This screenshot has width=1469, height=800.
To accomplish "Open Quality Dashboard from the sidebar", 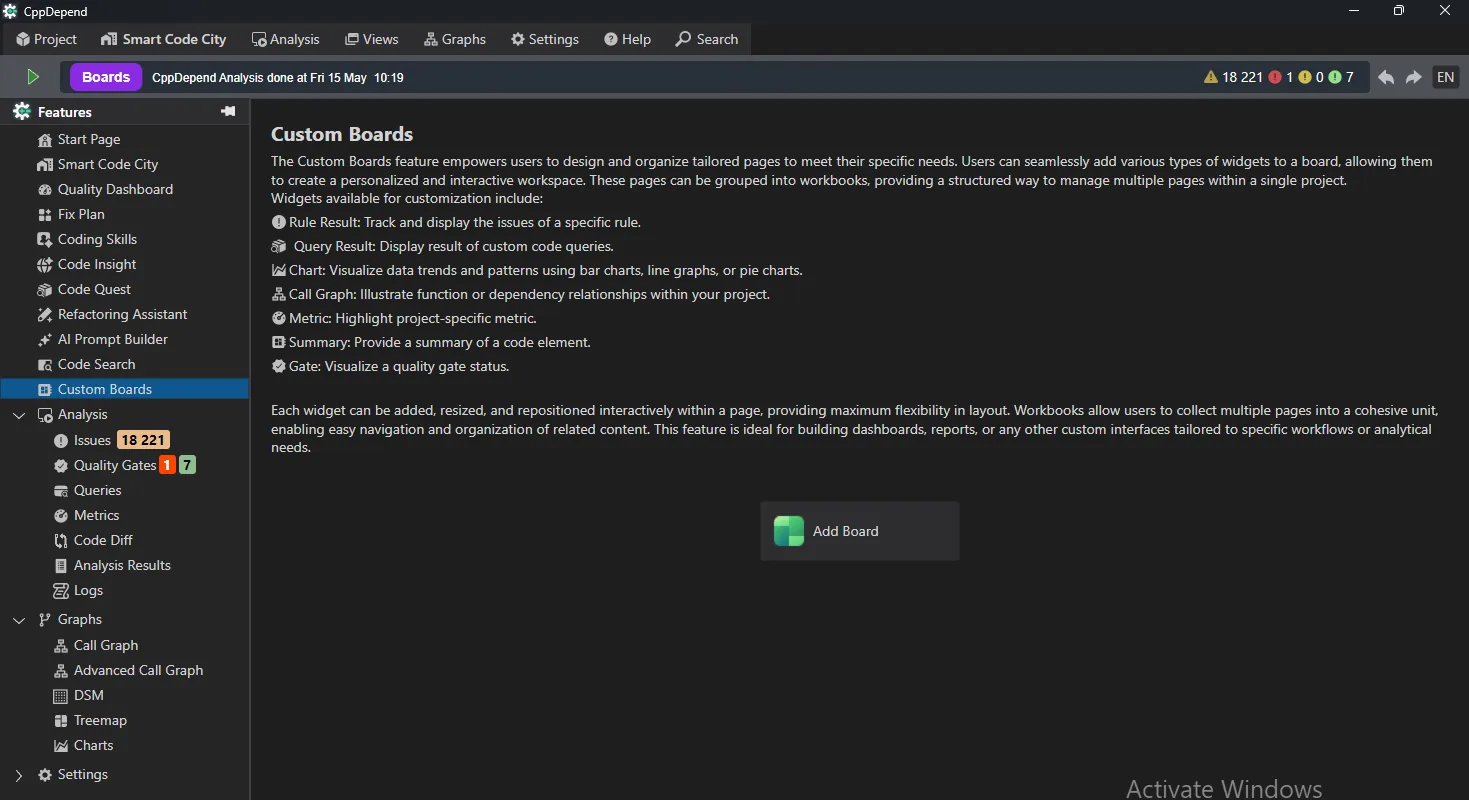I will pyautogui.click(x=115, y=189).
